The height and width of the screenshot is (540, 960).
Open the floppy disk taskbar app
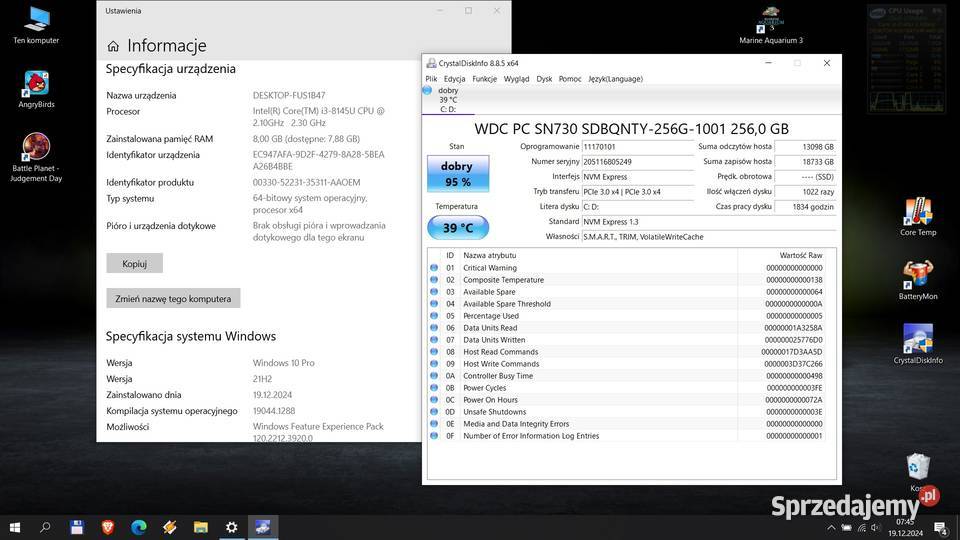click(77, 527)
